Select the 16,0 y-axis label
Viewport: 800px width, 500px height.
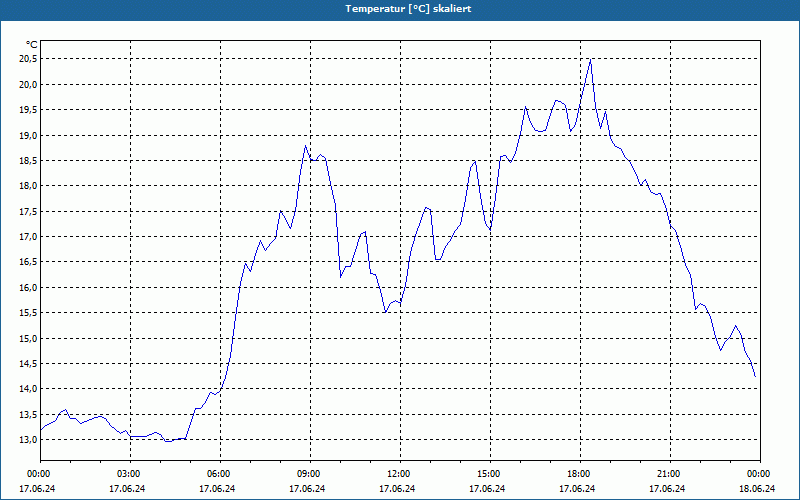(x=29, y=288)
